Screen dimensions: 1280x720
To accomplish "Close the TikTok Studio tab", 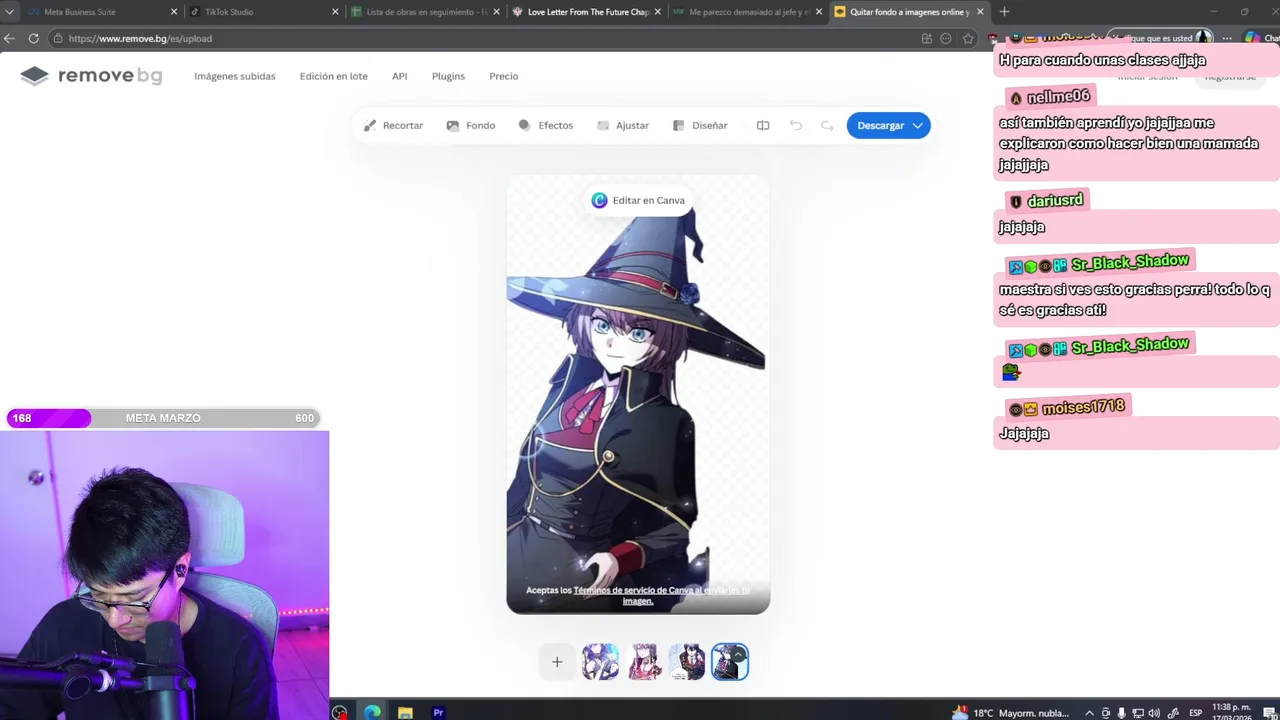I will (x=335, y=12).
